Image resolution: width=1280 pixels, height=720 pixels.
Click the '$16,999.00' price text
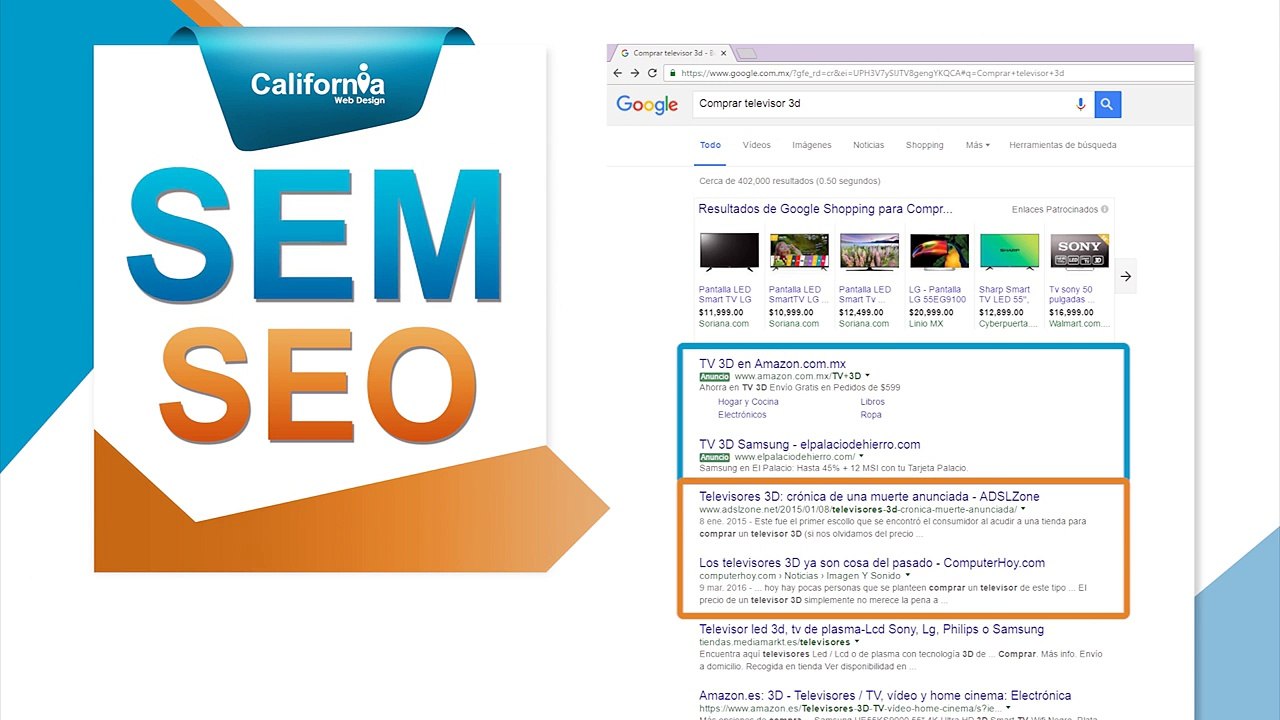pos(1072,312)
